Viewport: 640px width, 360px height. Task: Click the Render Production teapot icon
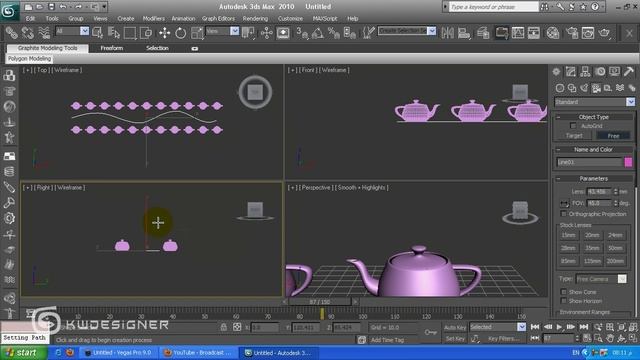pyautogui.click(x=604, y=33)
